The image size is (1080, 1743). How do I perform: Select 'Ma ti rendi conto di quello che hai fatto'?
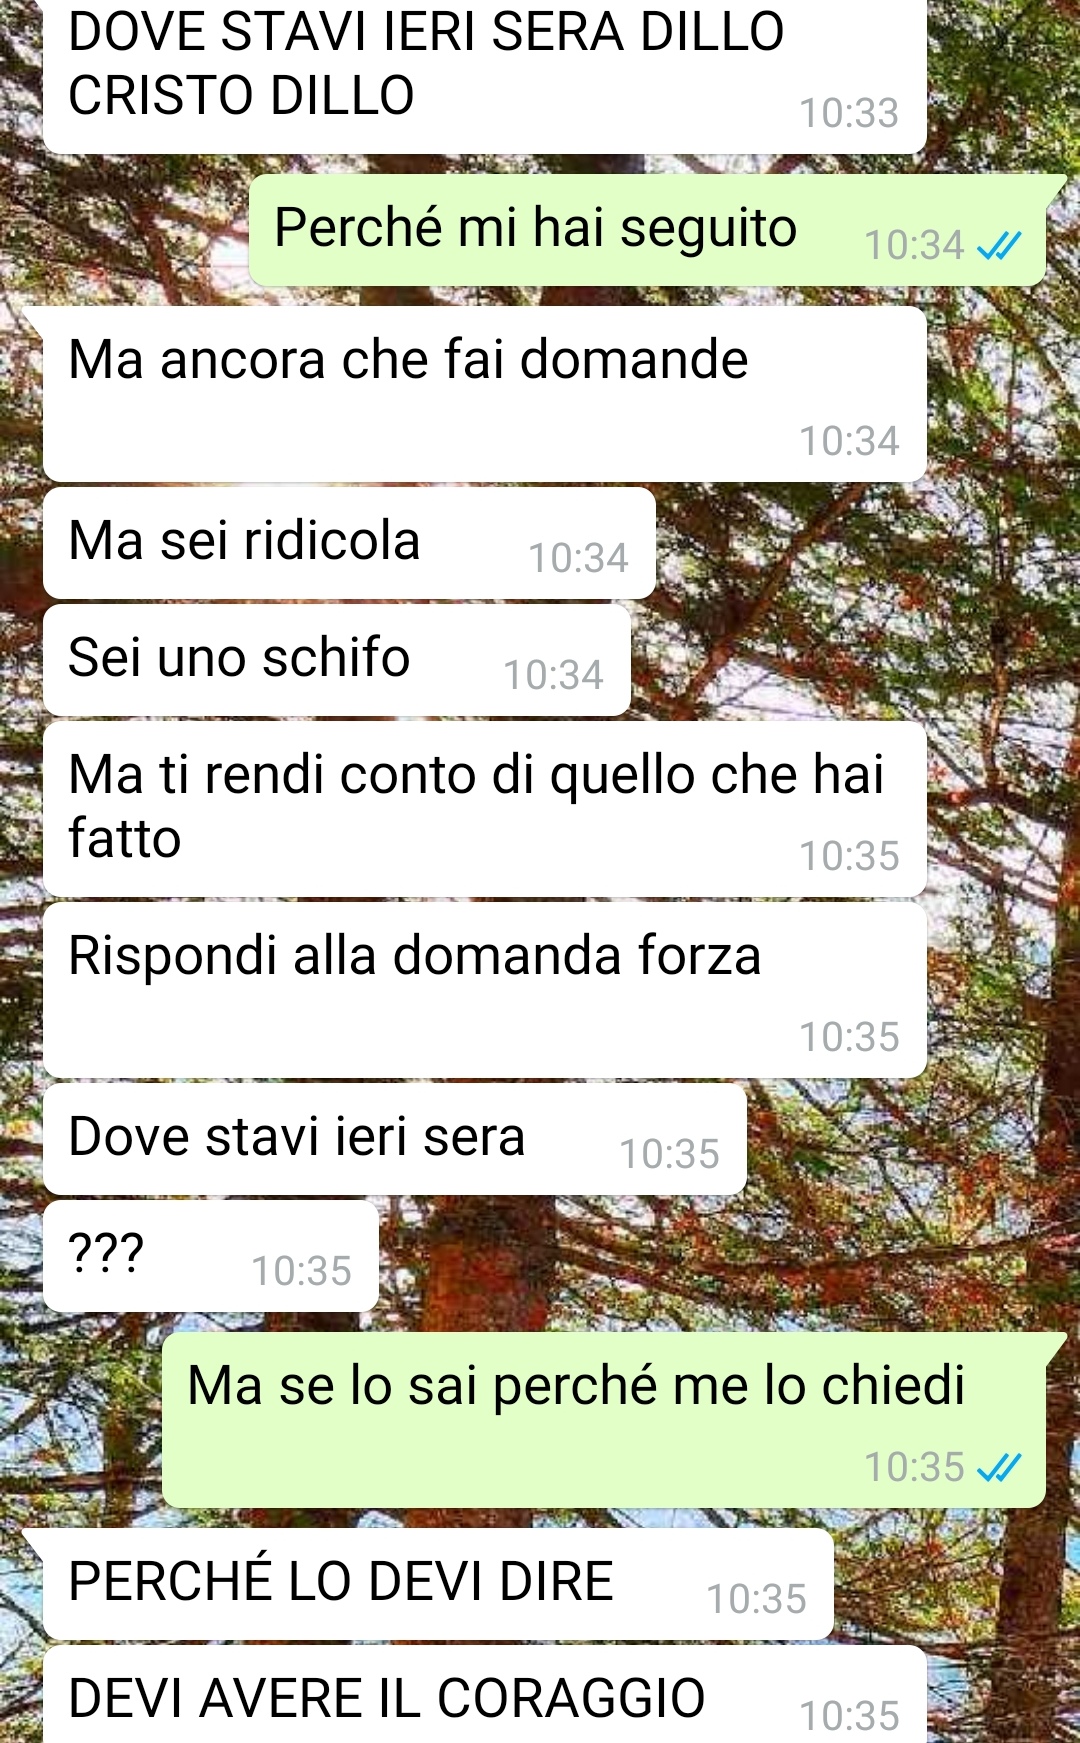[485, 809]
